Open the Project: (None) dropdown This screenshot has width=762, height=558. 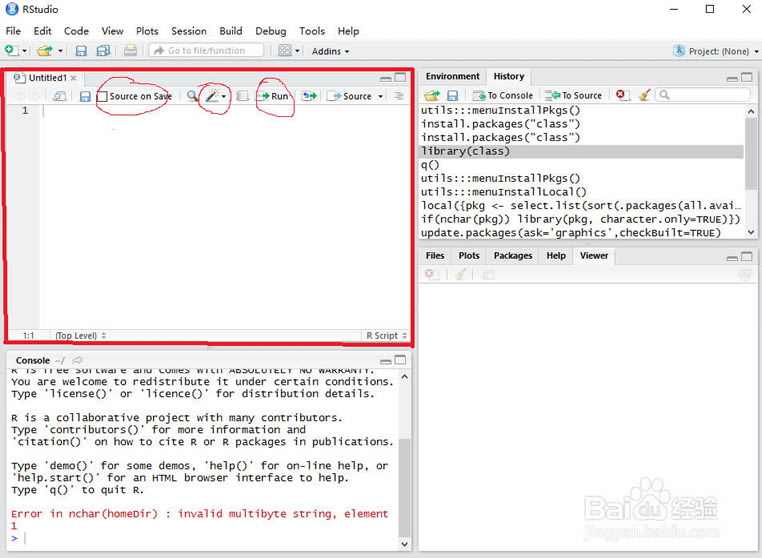(x=716, y=51)
